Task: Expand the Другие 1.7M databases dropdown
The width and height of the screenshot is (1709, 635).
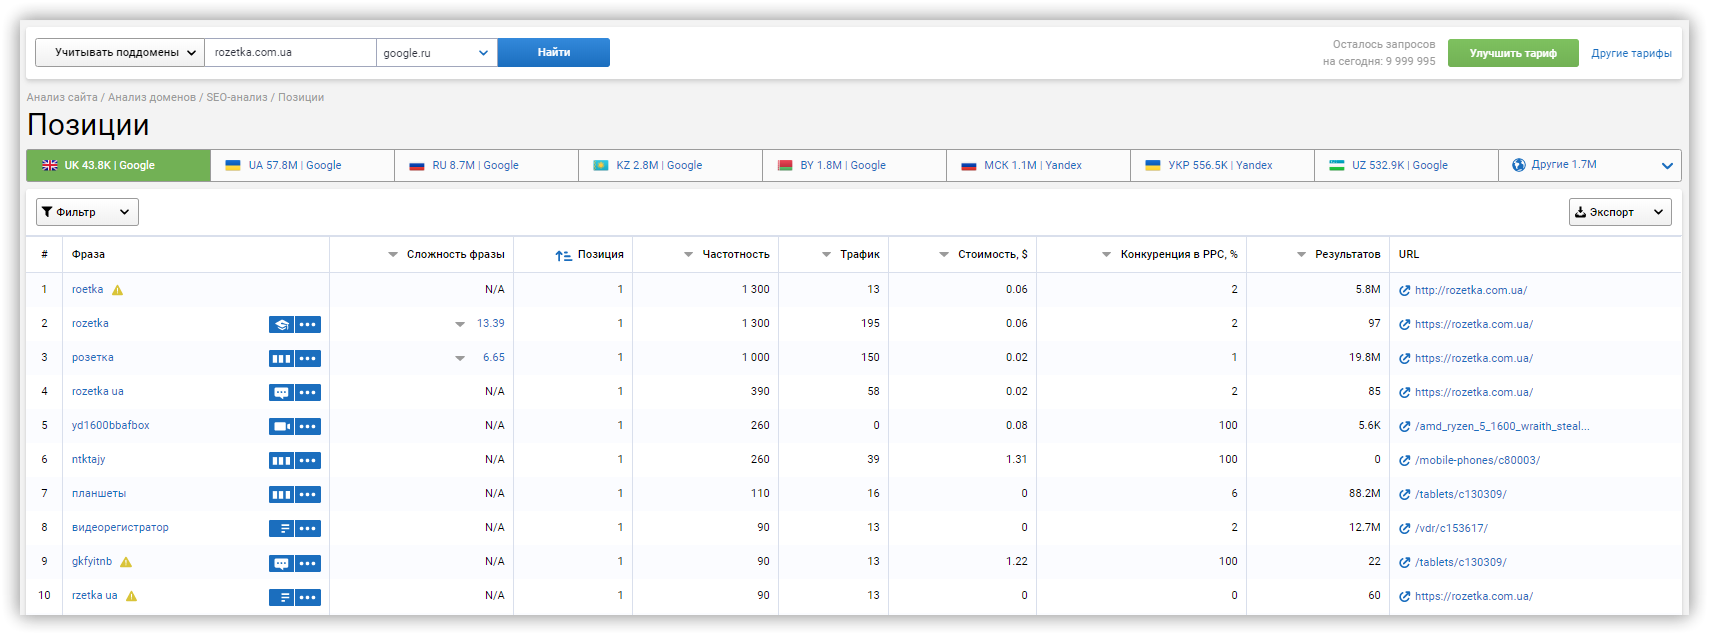Action: tap(1590, 165)
